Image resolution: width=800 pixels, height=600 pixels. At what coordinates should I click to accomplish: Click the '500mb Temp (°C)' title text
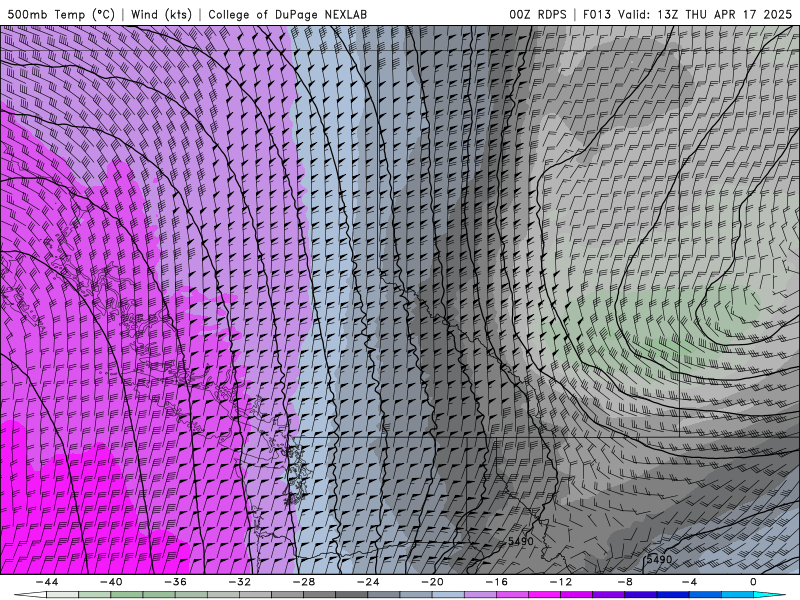(61, 14)
